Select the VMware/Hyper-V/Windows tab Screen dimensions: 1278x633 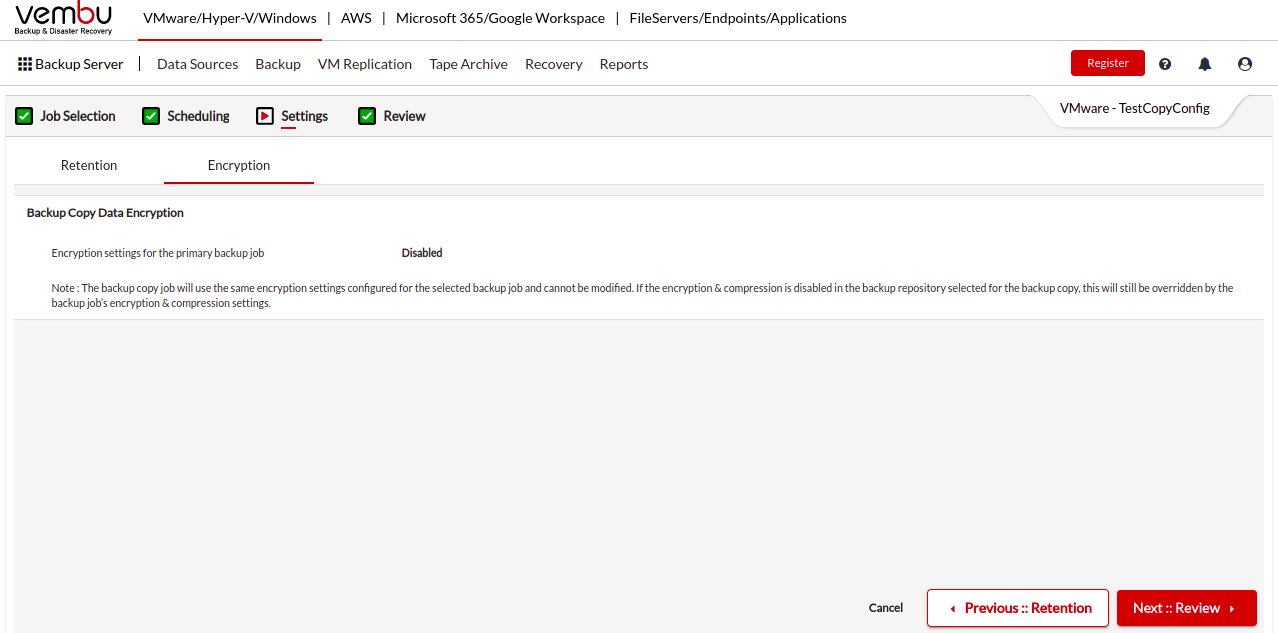(x=230, y=18)
